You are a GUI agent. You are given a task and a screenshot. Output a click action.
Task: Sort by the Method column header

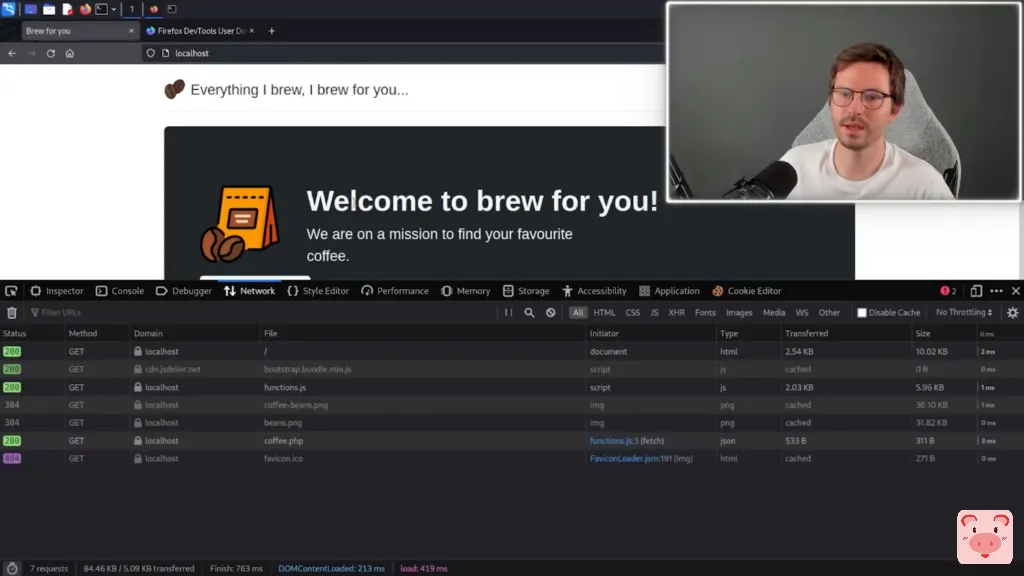point(98,334)
